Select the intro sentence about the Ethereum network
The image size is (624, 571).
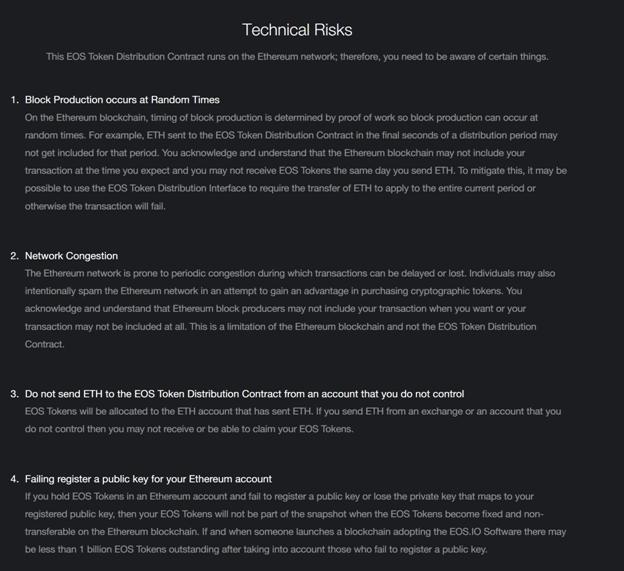[297, 57]
